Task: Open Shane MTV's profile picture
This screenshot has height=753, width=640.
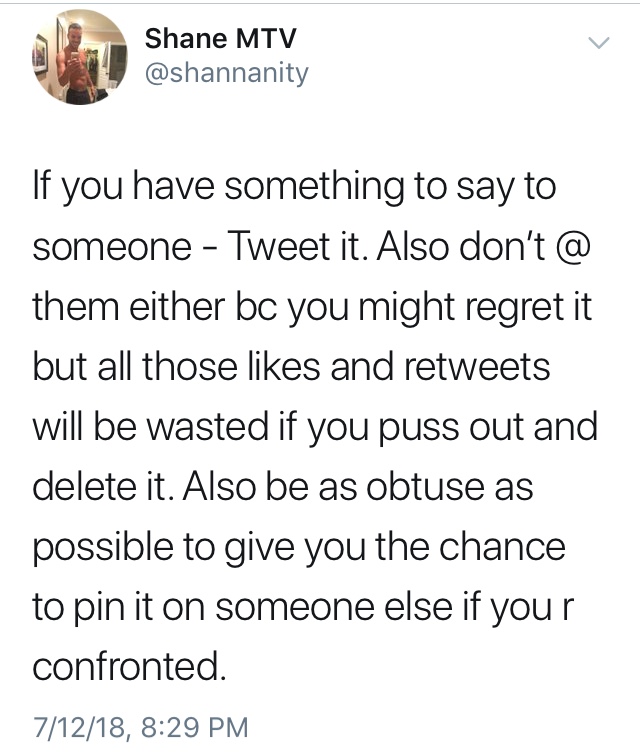Action: tap(80, 57)
